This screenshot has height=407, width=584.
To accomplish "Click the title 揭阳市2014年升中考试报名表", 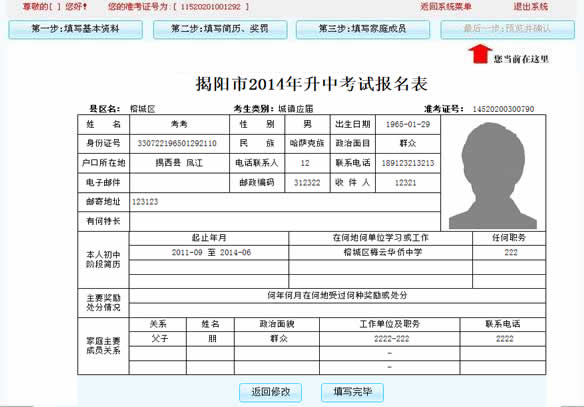I will point(311,84).
